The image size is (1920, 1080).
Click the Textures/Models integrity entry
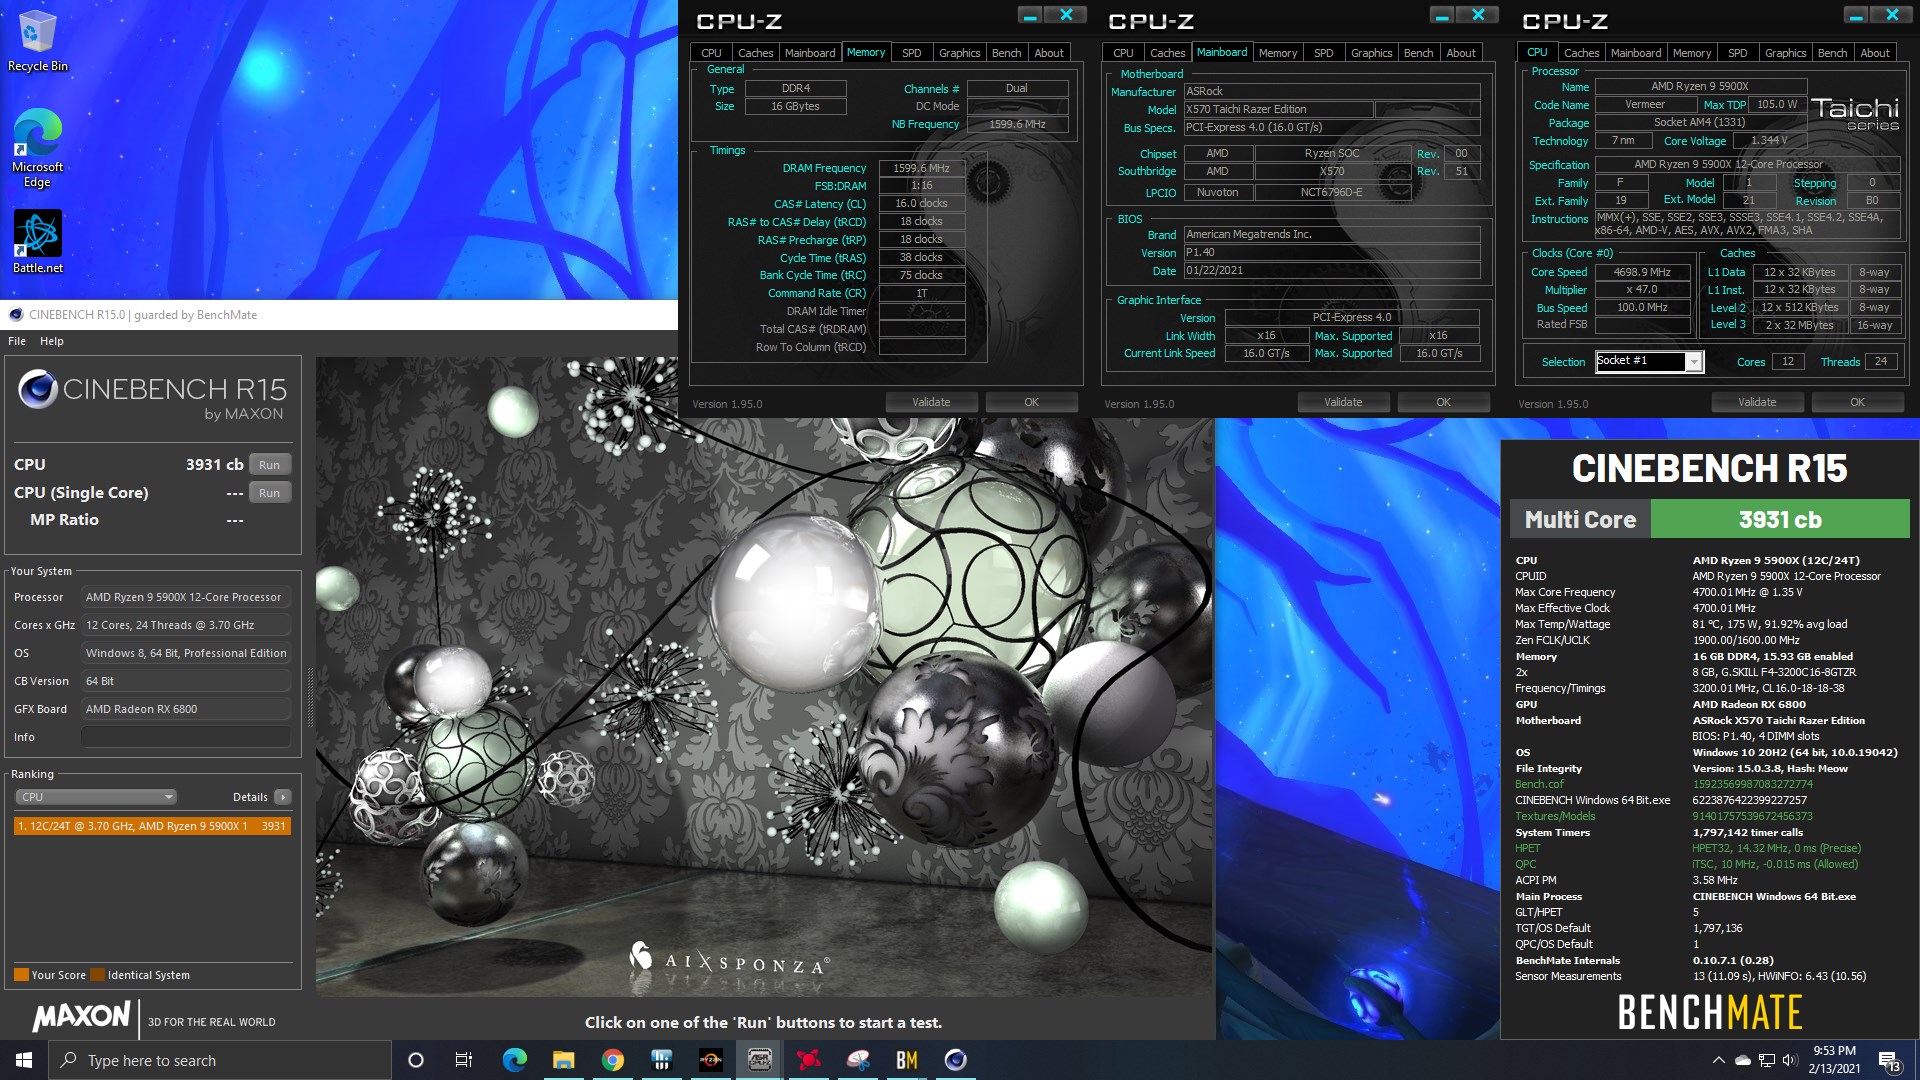[x=1555, y=816]
